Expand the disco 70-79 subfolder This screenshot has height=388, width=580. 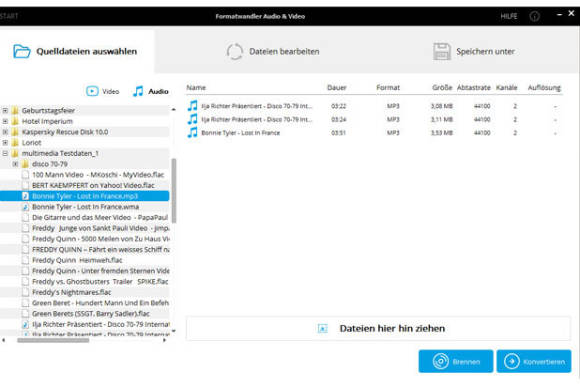pos(15,164)
